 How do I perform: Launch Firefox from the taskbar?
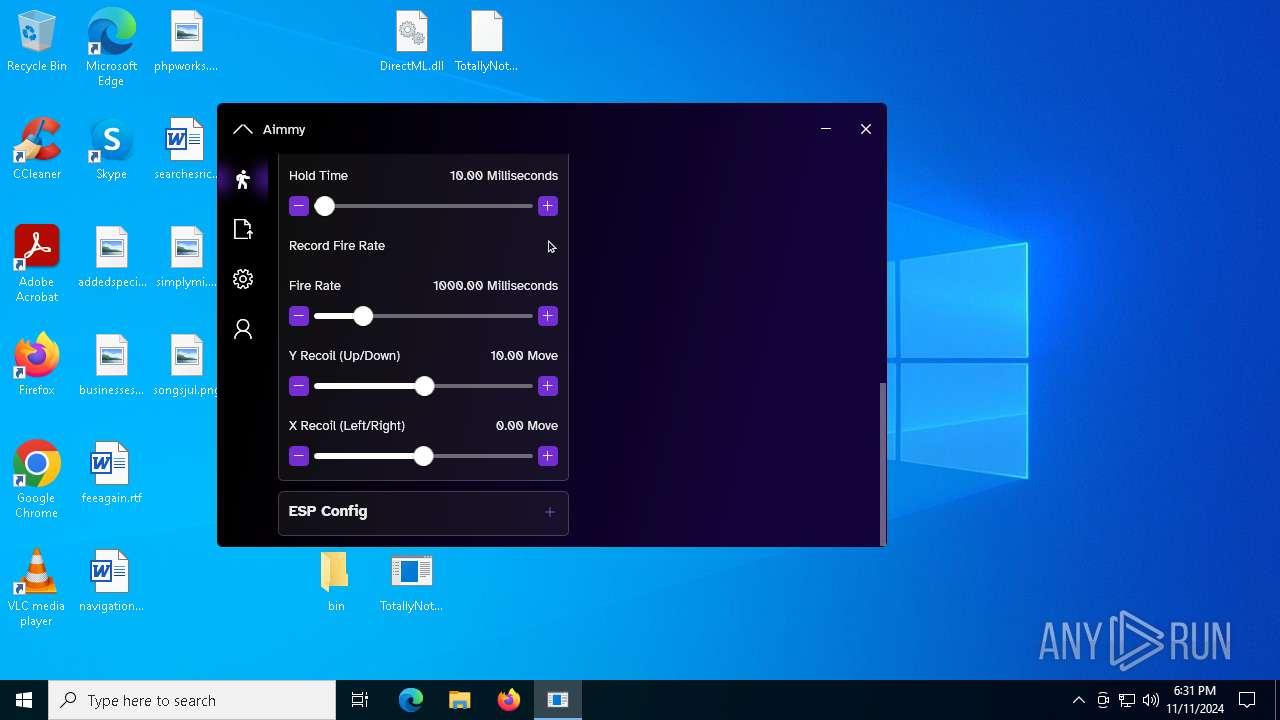(508, 700)
